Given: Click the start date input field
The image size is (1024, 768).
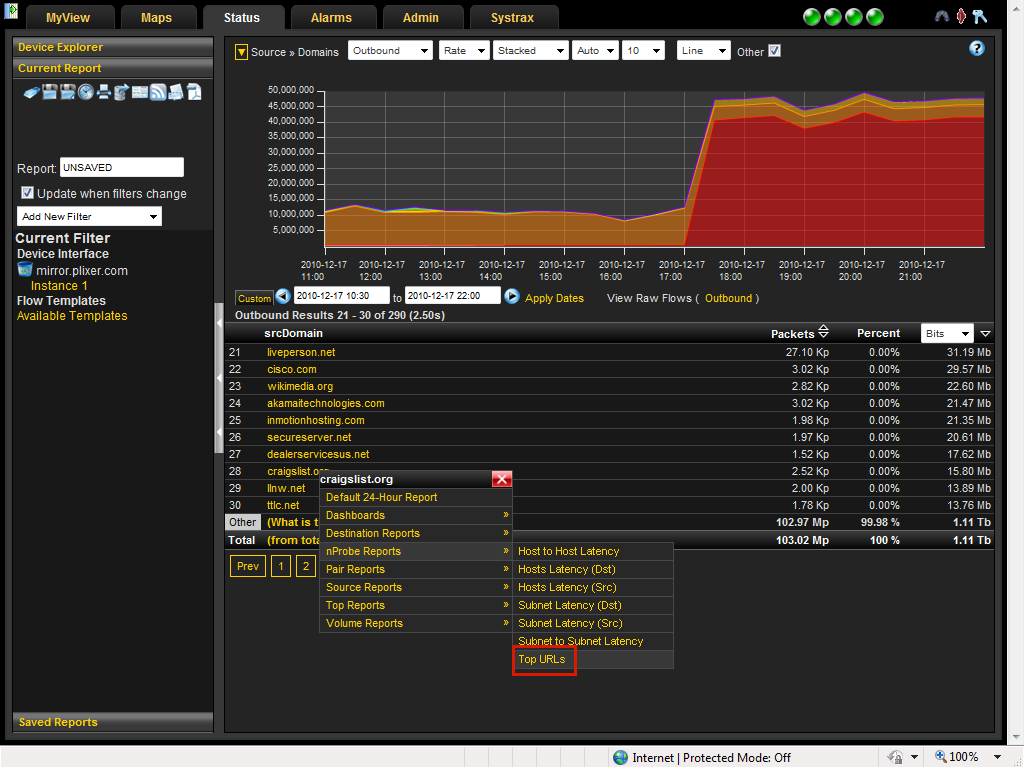Looking at the screenshot, I should pyautogui.click(x=341, y=297).
